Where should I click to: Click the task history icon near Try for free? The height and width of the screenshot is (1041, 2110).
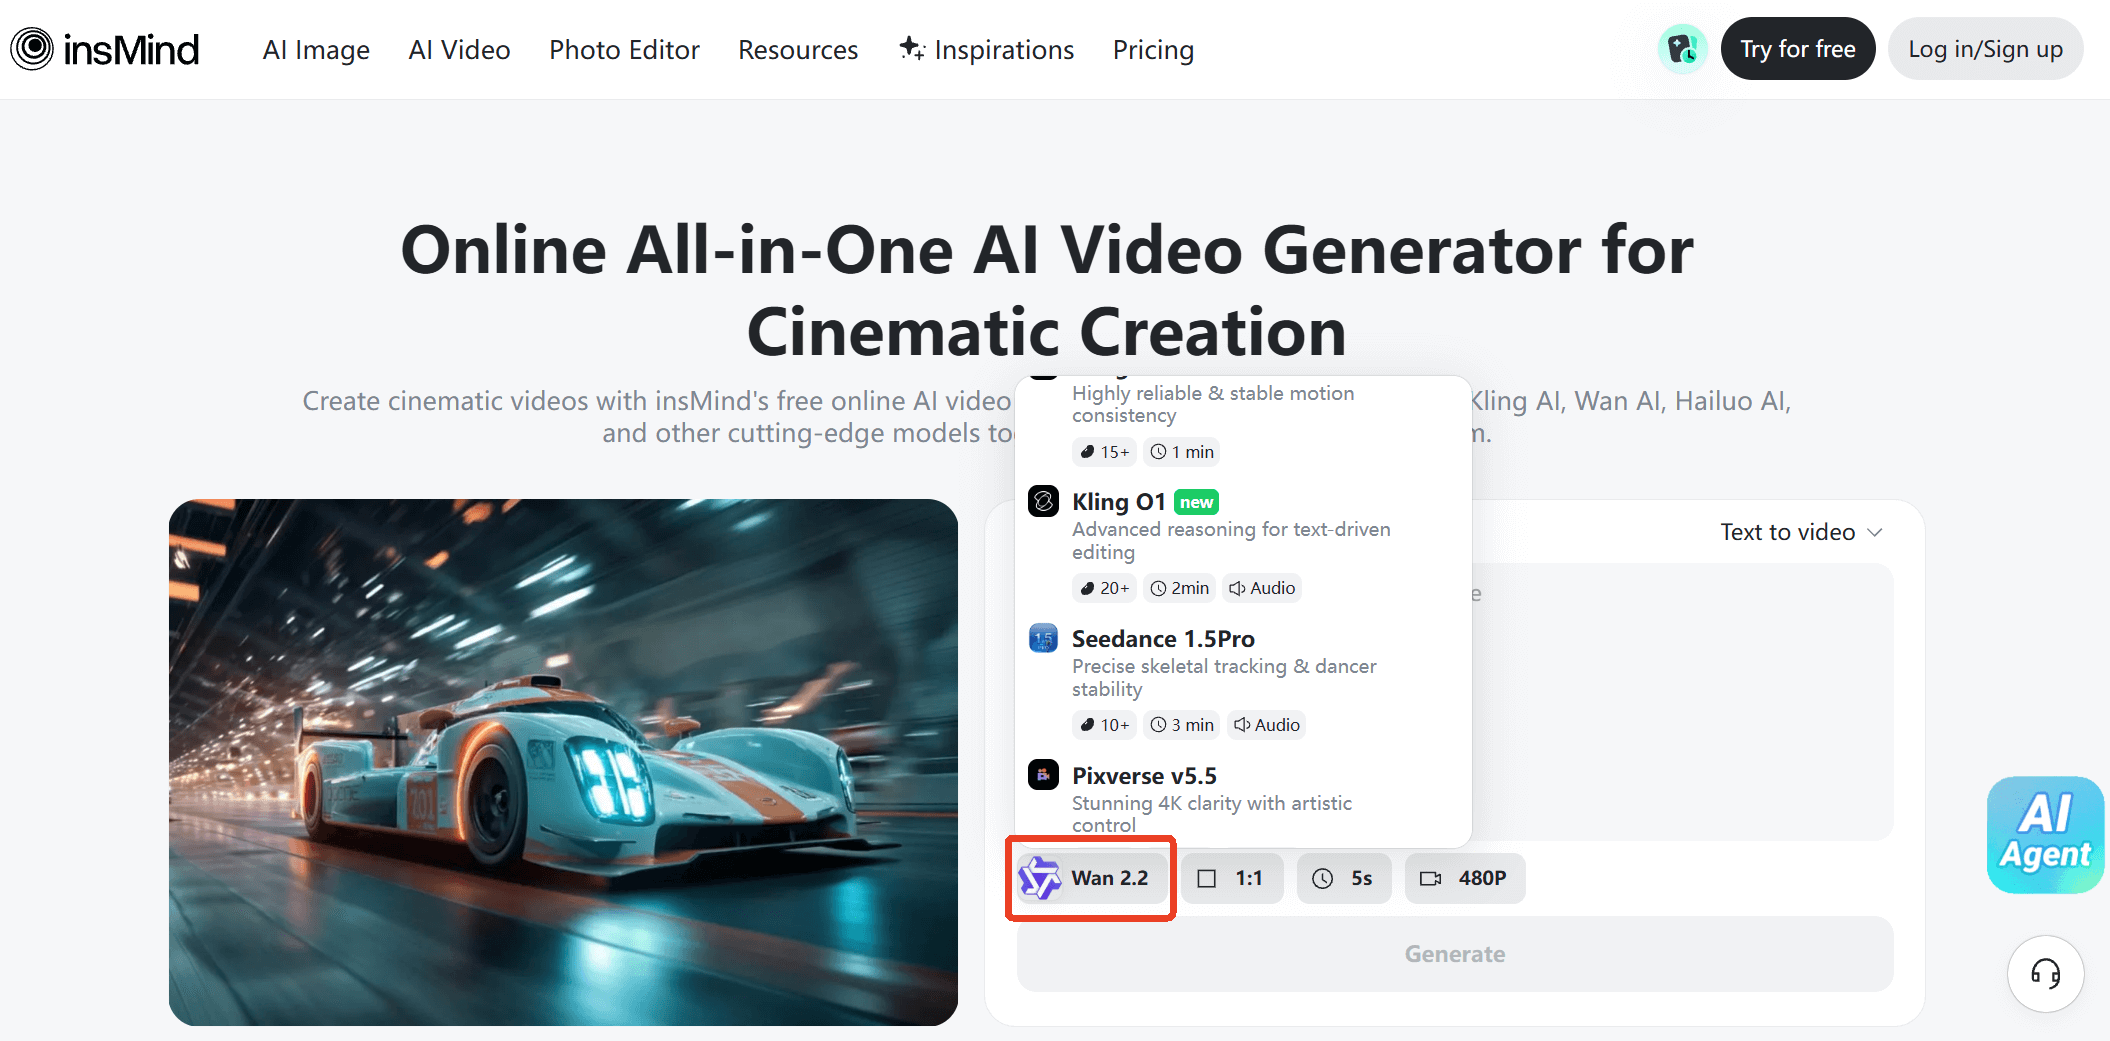(x=1682, y=48)
